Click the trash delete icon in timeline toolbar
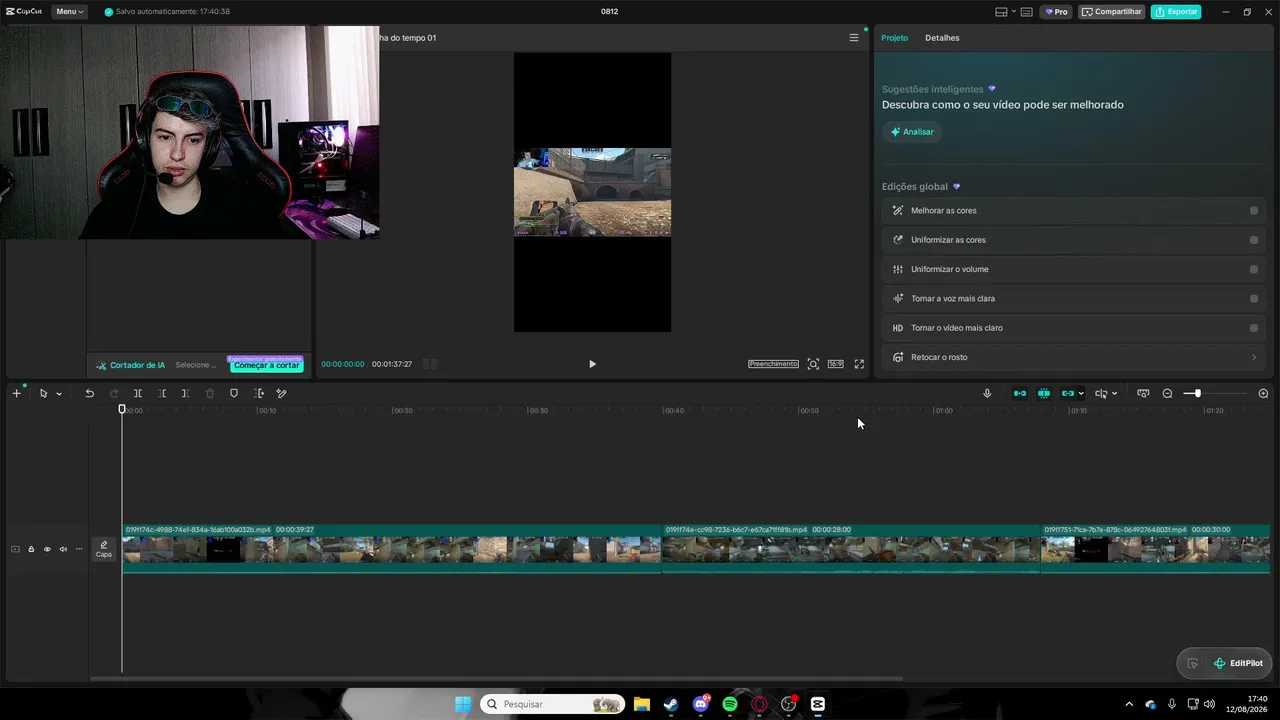The width and height of the screenshot is (1280, 720). point(210,393)
